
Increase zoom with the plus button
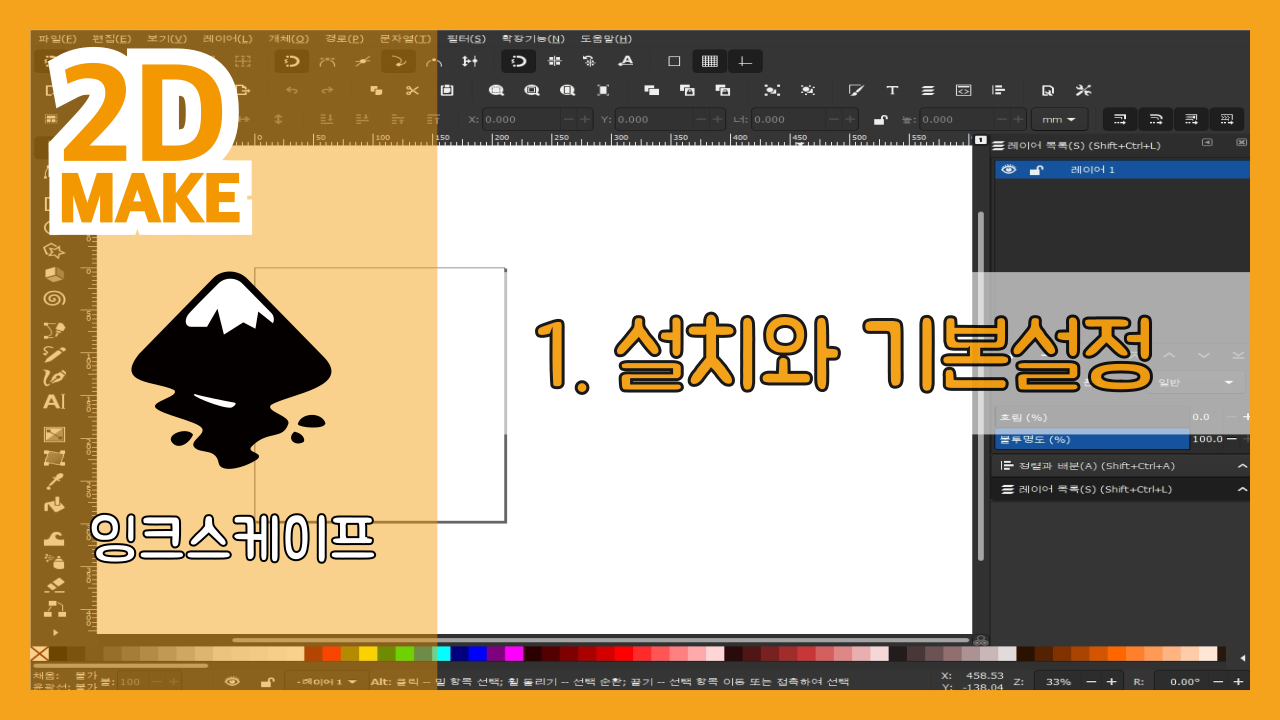(x=1112, y=682)
